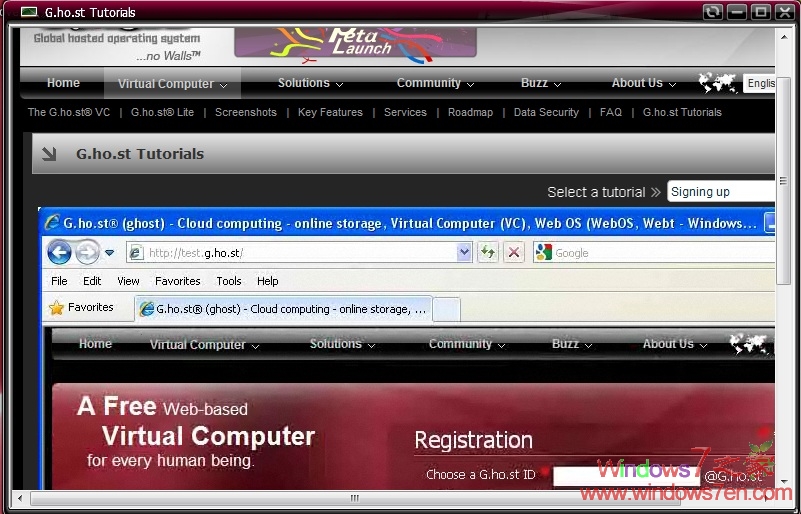Expand the address bar URL dropdown
The width and height of the screenshot is (801, 514).
464,253
